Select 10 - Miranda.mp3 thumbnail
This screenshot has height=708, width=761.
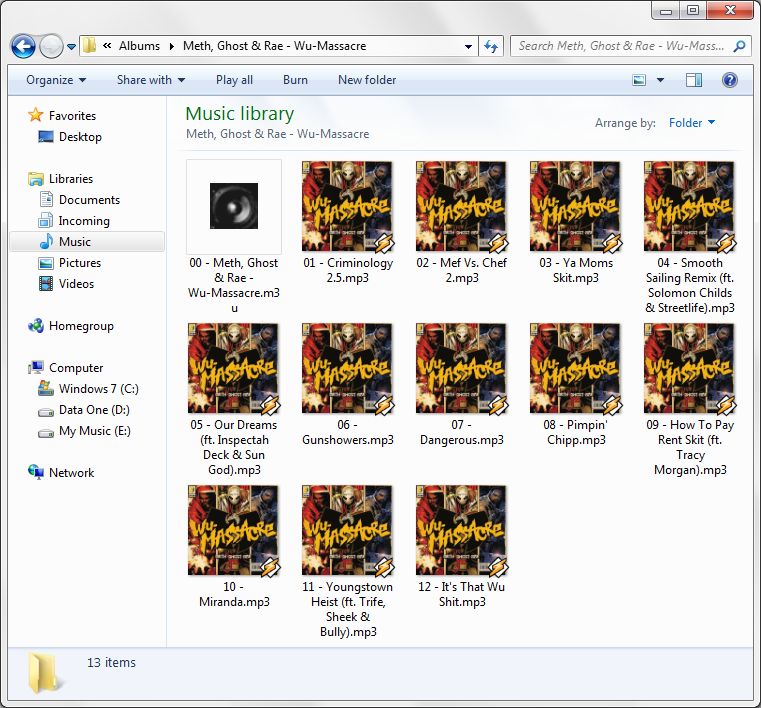pyautogui.click(x=234, y=530)
